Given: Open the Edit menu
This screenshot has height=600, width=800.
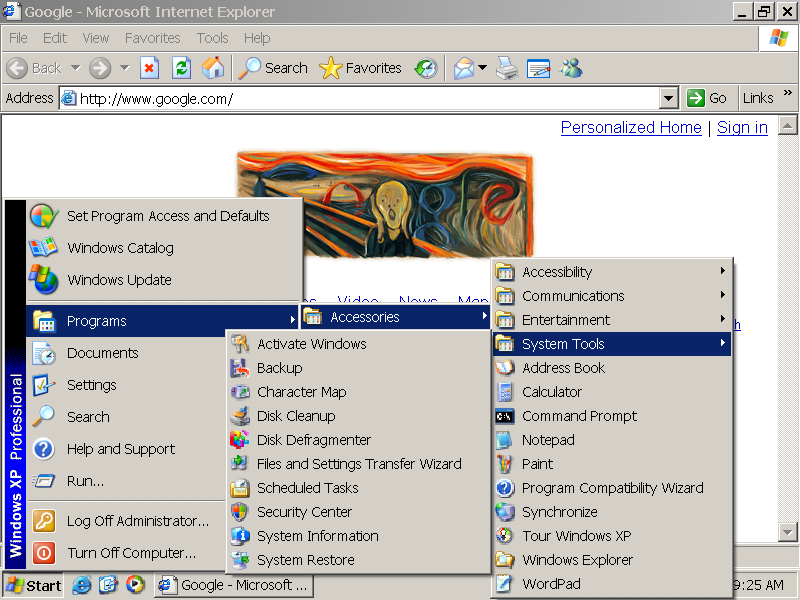Looking at the screenshot, I should tap(55, 38).
